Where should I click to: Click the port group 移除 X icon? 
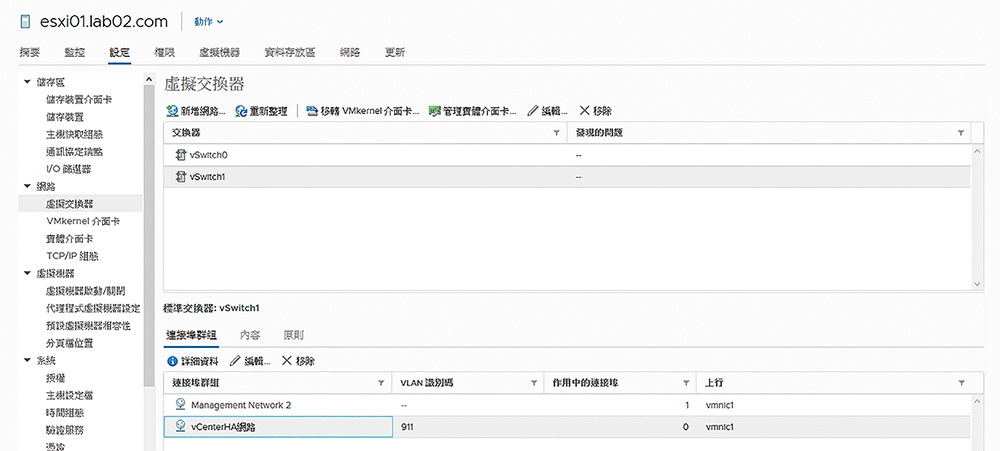click(286, 361)
